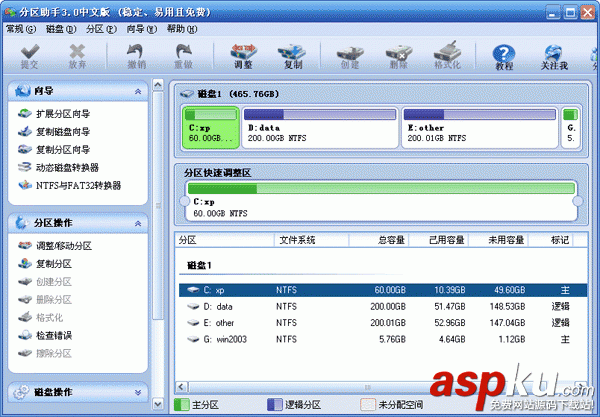Viewport: 600px width, 417px height.
Task: Click the 格式化 (Format) toolbar icon
Action: (447, 56)
